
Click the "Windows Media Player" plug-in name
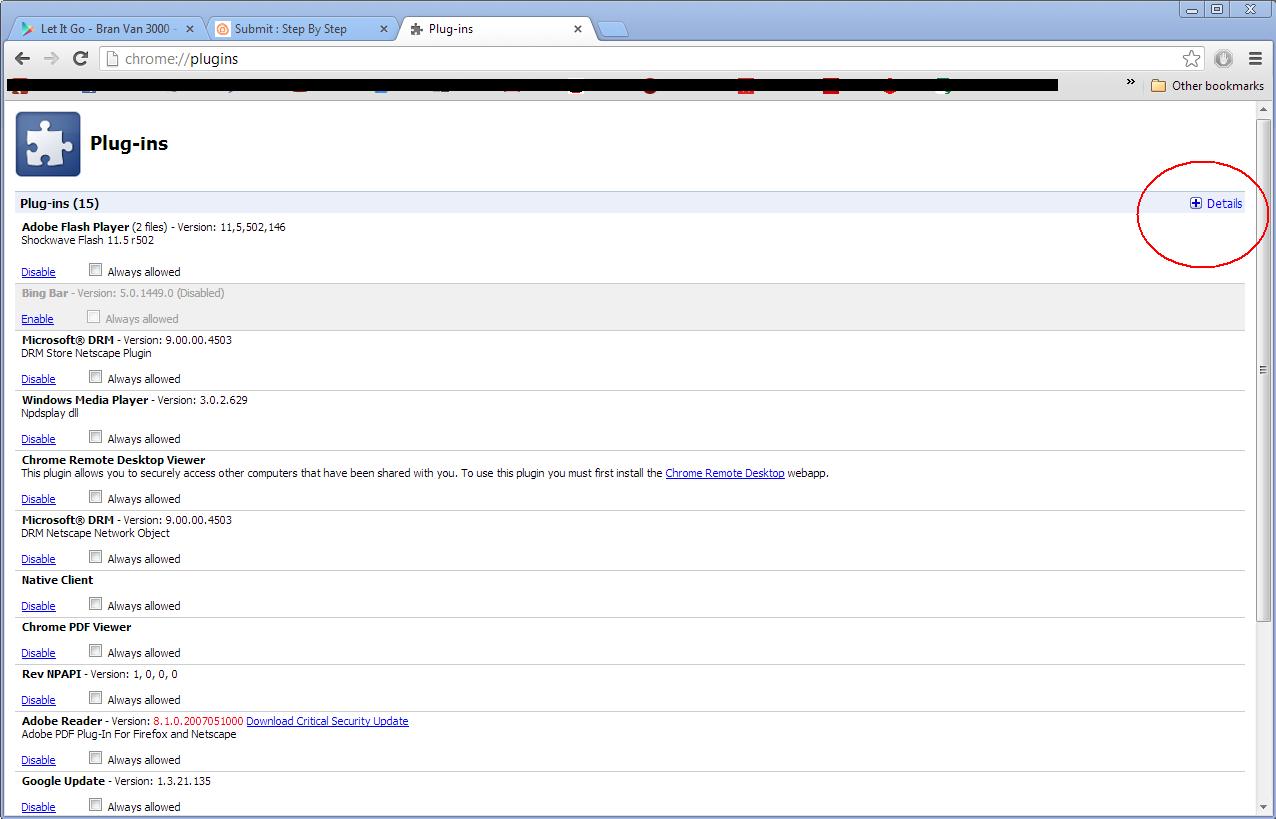click(x=85, y=400)
